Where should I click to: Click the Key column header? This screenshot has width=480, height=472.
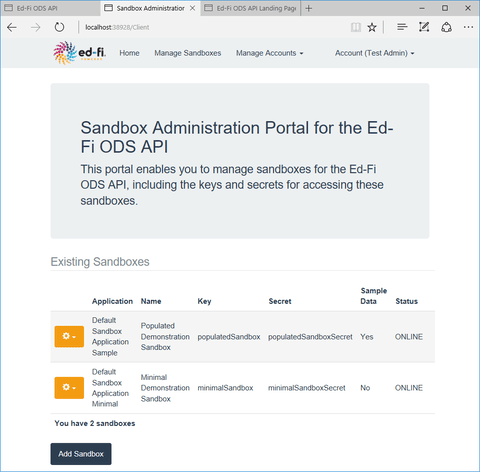(204, 301)
